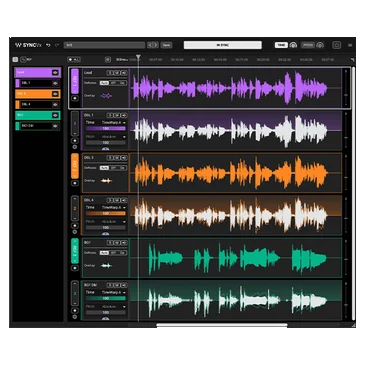Select DBL 1 track in sidebar list
The width and height of the screenshot is (365, 365).
pos(38,83)
